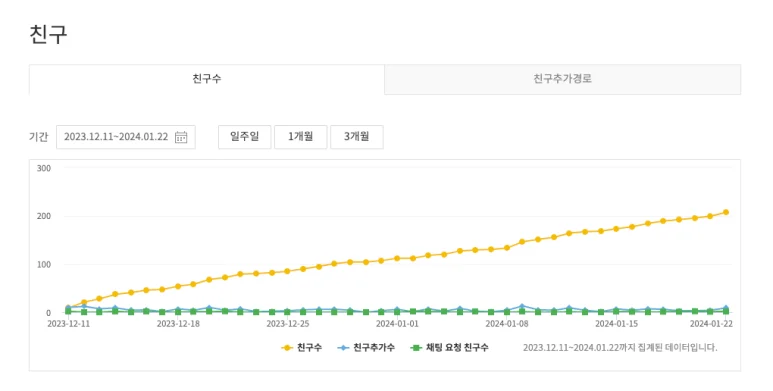The width and height of the screenshot is (773, 391).
Task: Click the date range field 2023.12.11~2024.01.22
Action: pos(126,137)
